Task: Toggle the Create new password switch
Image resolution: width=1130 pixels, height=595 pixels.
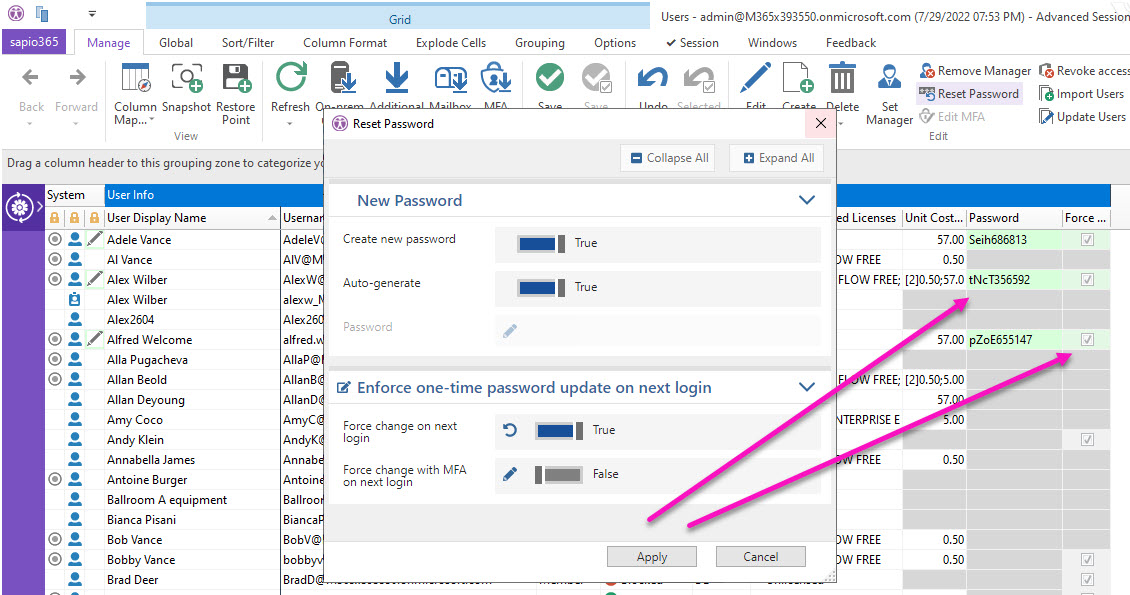Action: point(541,243)
